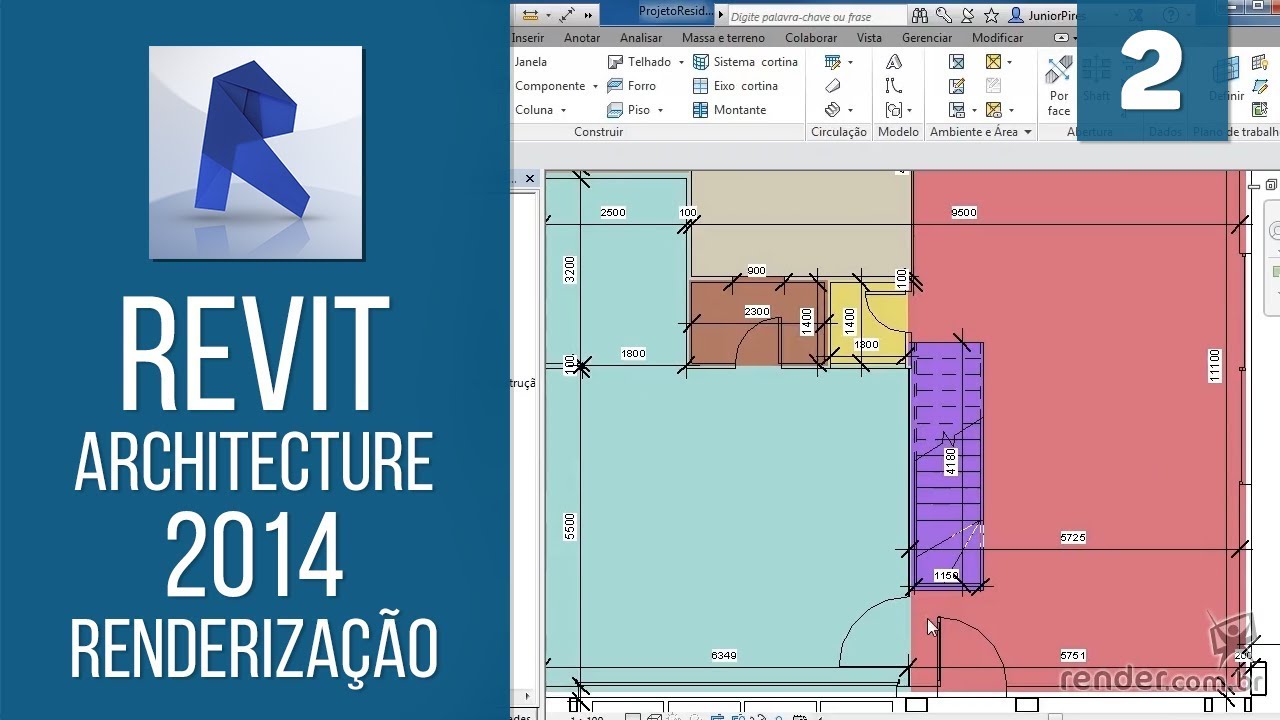
Task: Select the railing tool in Circulação
Action: pos(832,62)
